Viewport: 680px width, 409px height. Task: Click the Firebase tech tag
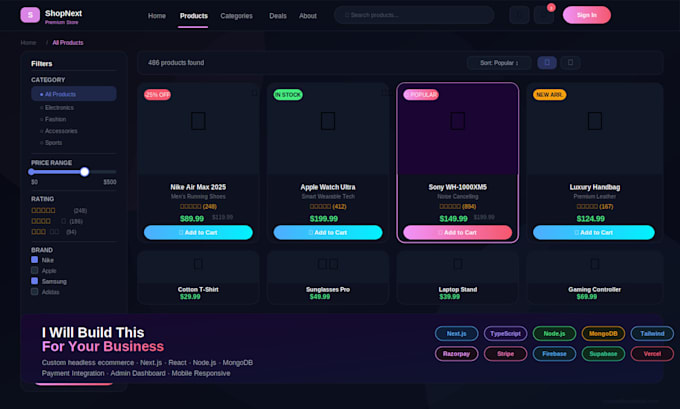[x=554, y=354]
